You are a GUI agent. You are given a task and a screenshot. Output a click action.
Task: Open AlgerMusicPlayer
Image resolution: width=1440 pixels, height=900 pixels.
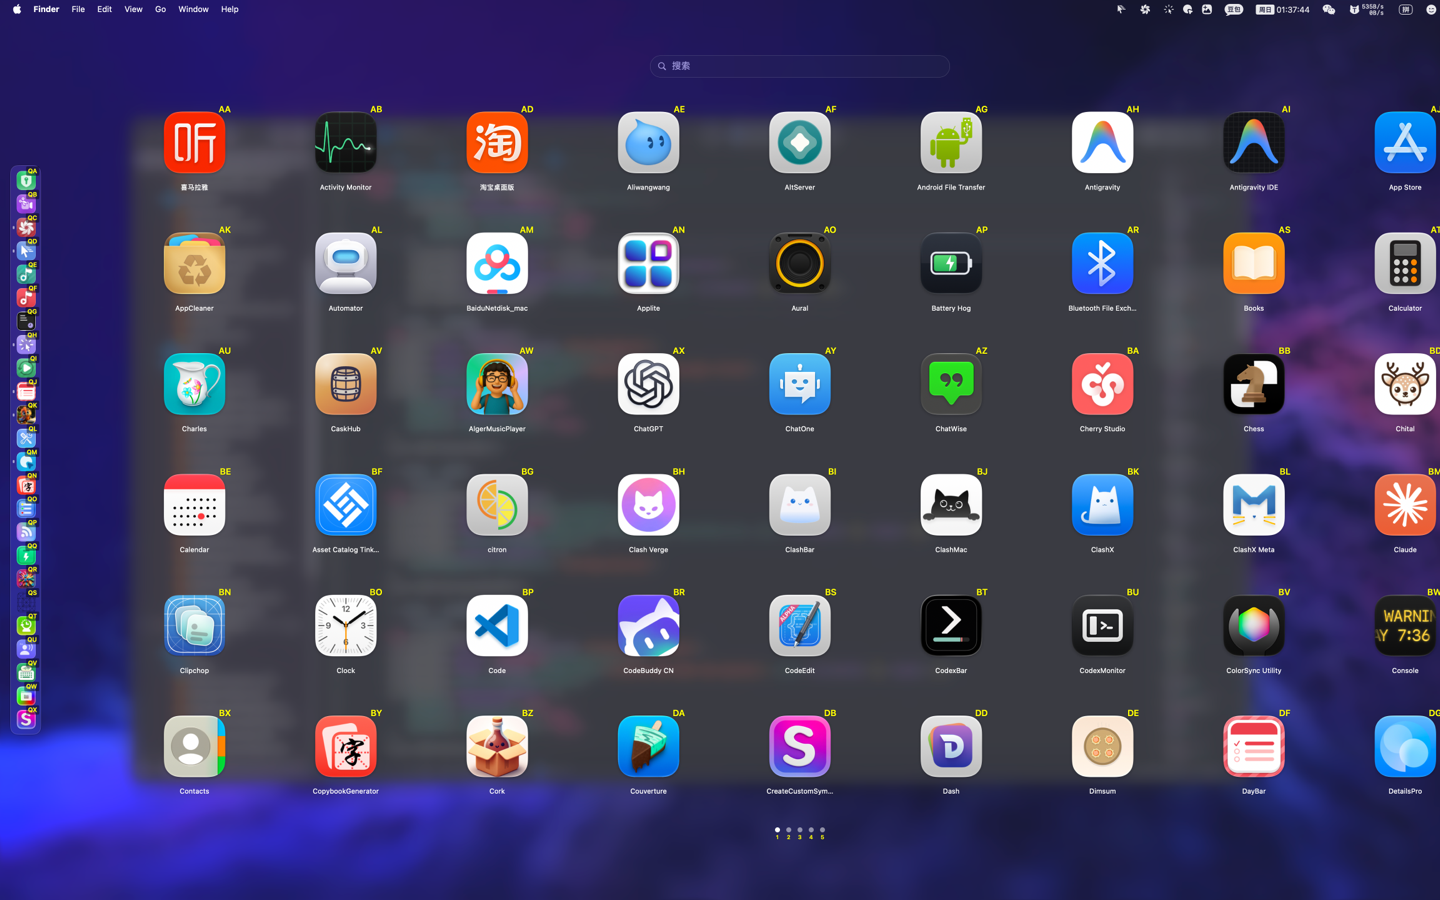point(497,384)
